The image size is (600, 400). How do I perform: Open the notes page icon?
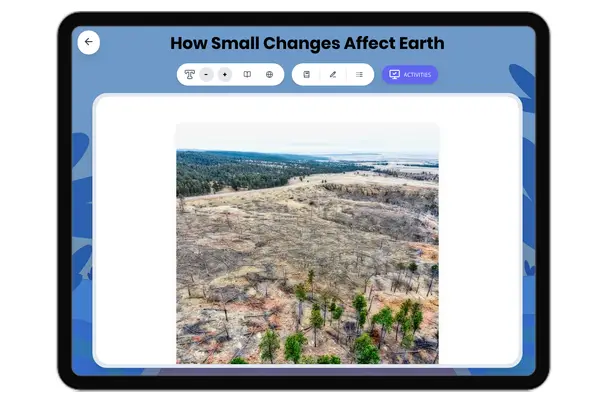click(x=307, y=75)
